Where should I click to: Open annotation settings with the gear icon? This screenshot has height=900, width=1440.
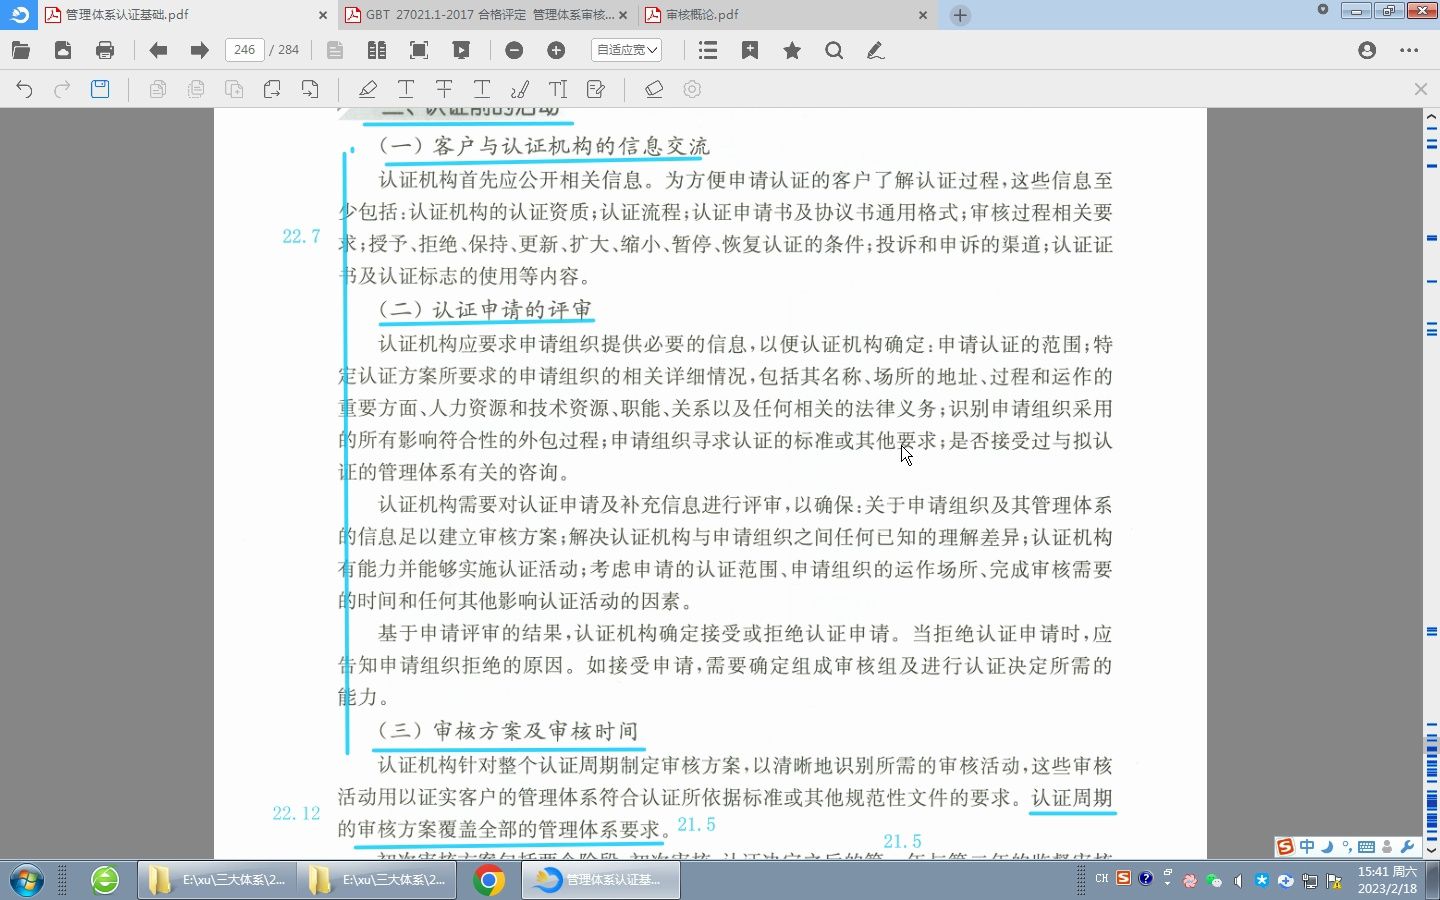click(x=692, y=89)
